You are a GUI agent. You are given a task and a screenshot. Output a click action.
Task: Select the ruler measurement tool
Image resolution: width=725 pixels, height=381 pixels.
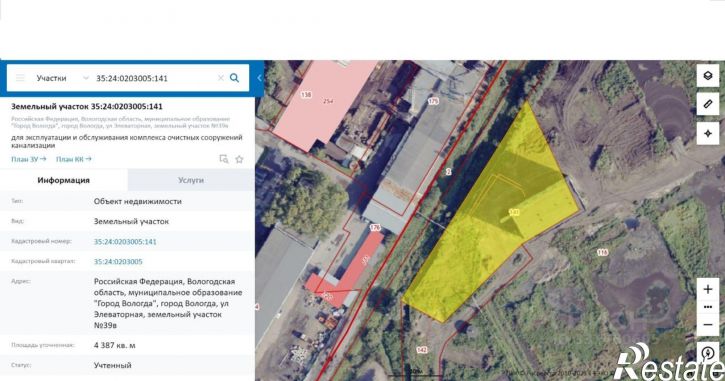(x=708, y=104)
